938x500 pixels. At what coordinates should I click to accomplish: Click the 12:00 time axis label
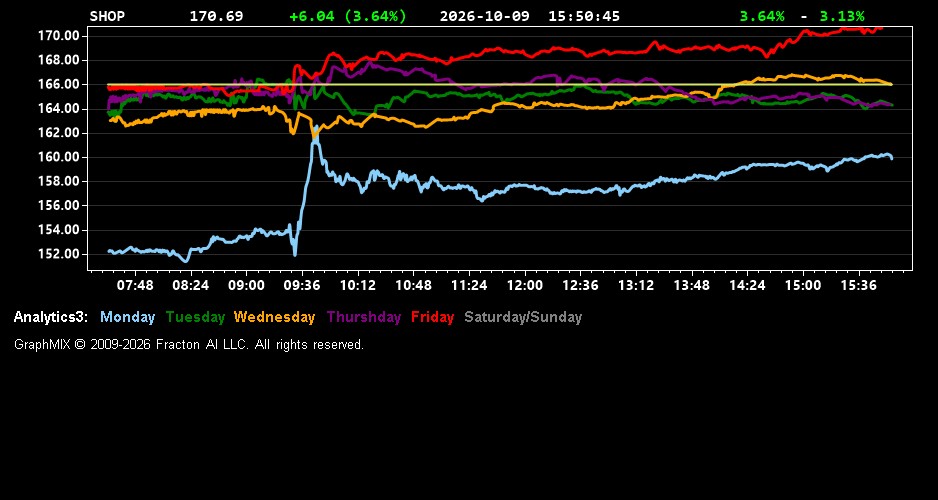(x=525, y=286)
